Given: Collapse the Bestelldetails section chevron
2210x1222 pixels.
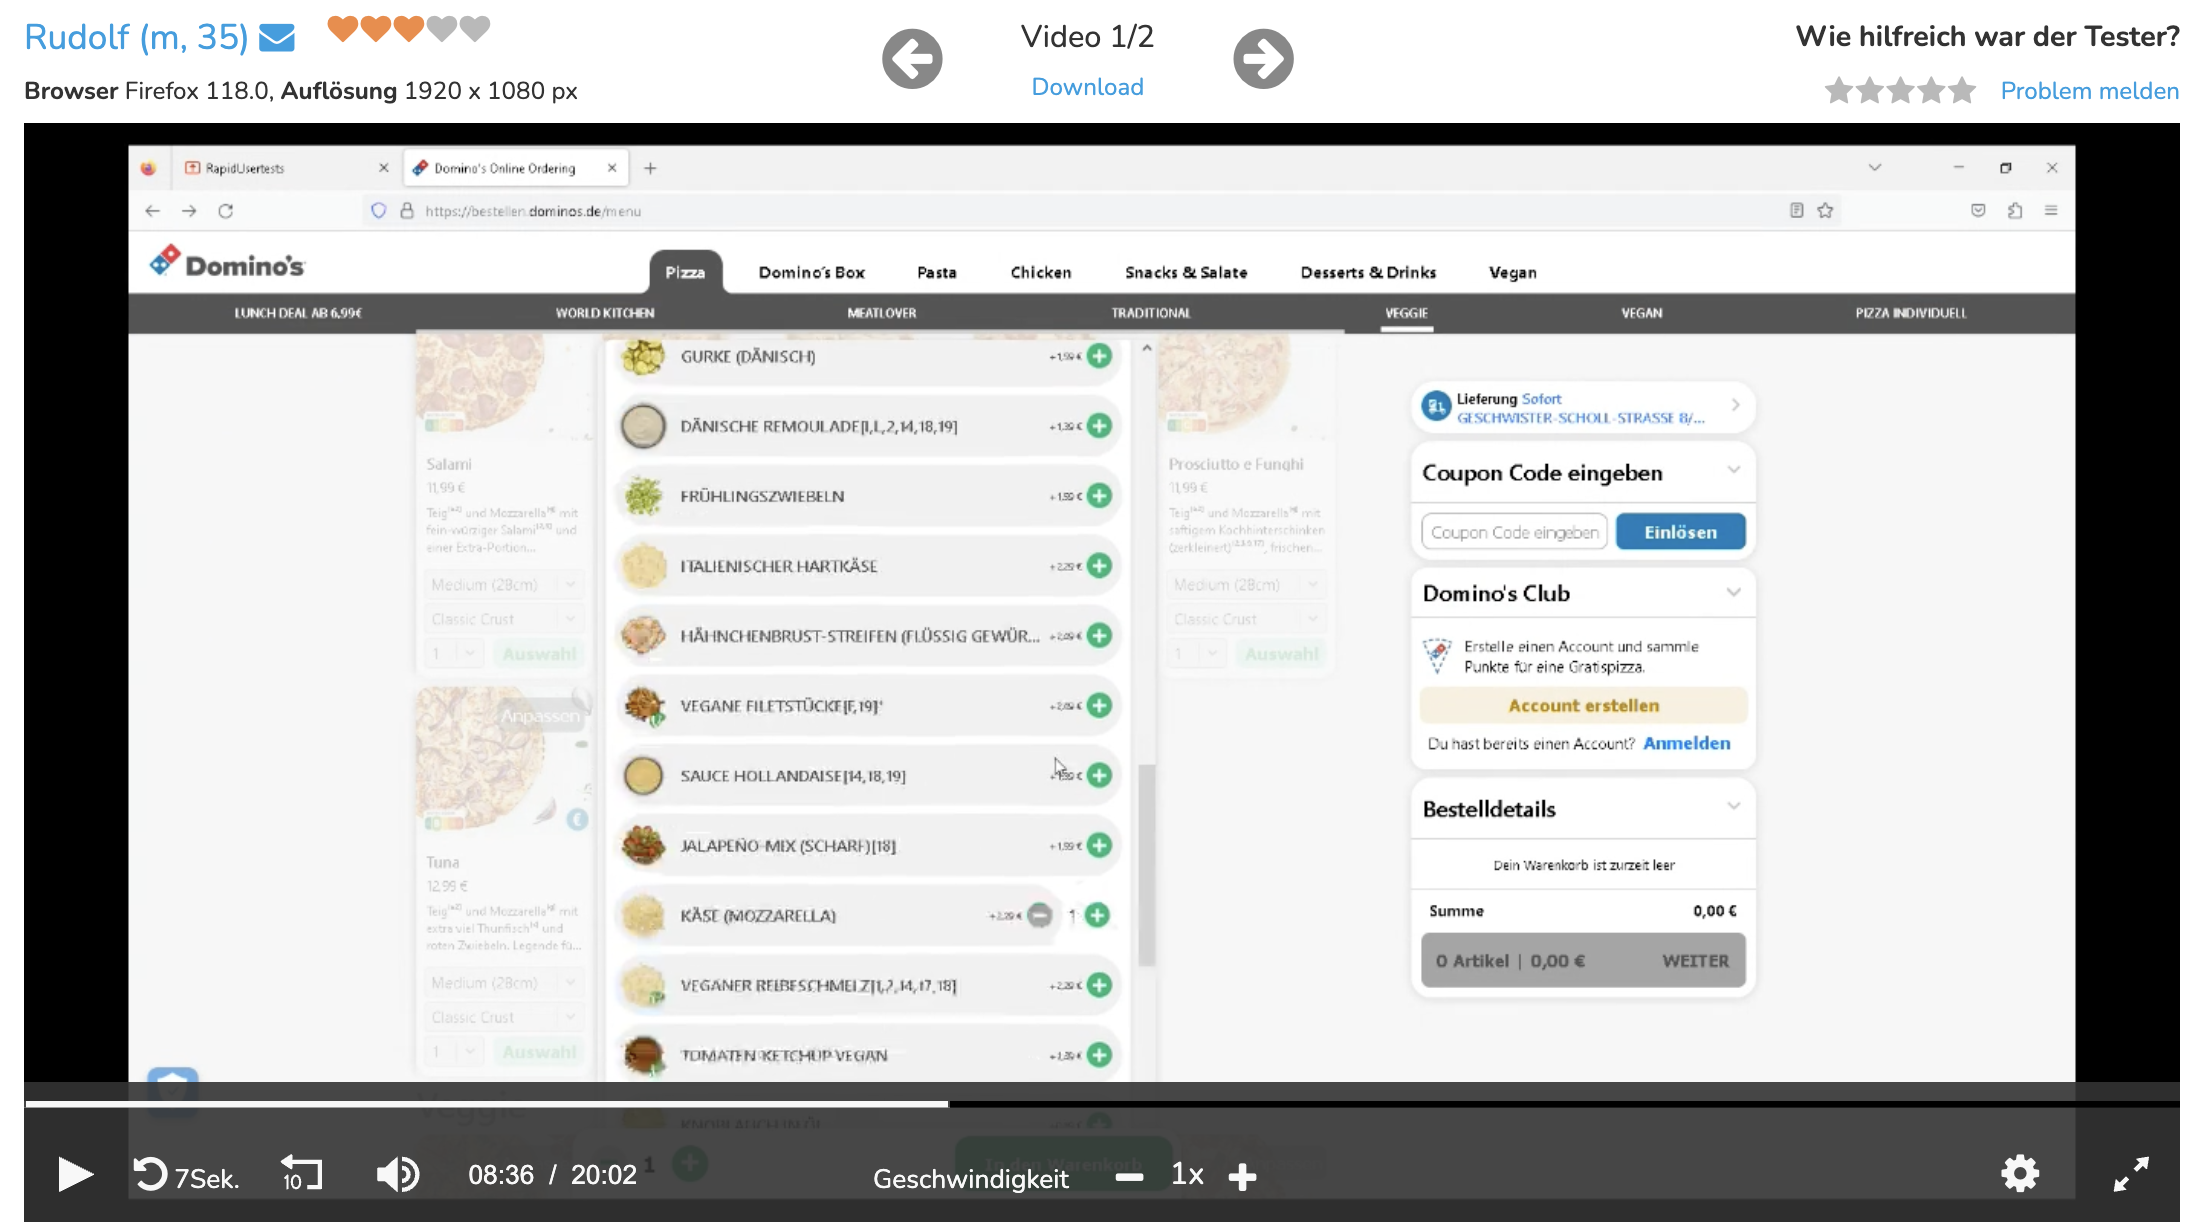Looking at the screenshot, I should point(1734,806).
